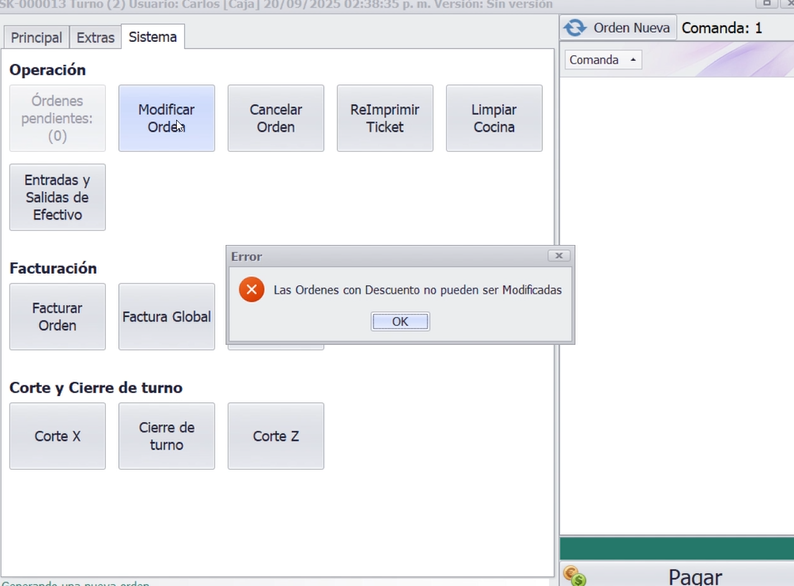
Task: Select the Corte Z button
Action: (x=275, y=436)
